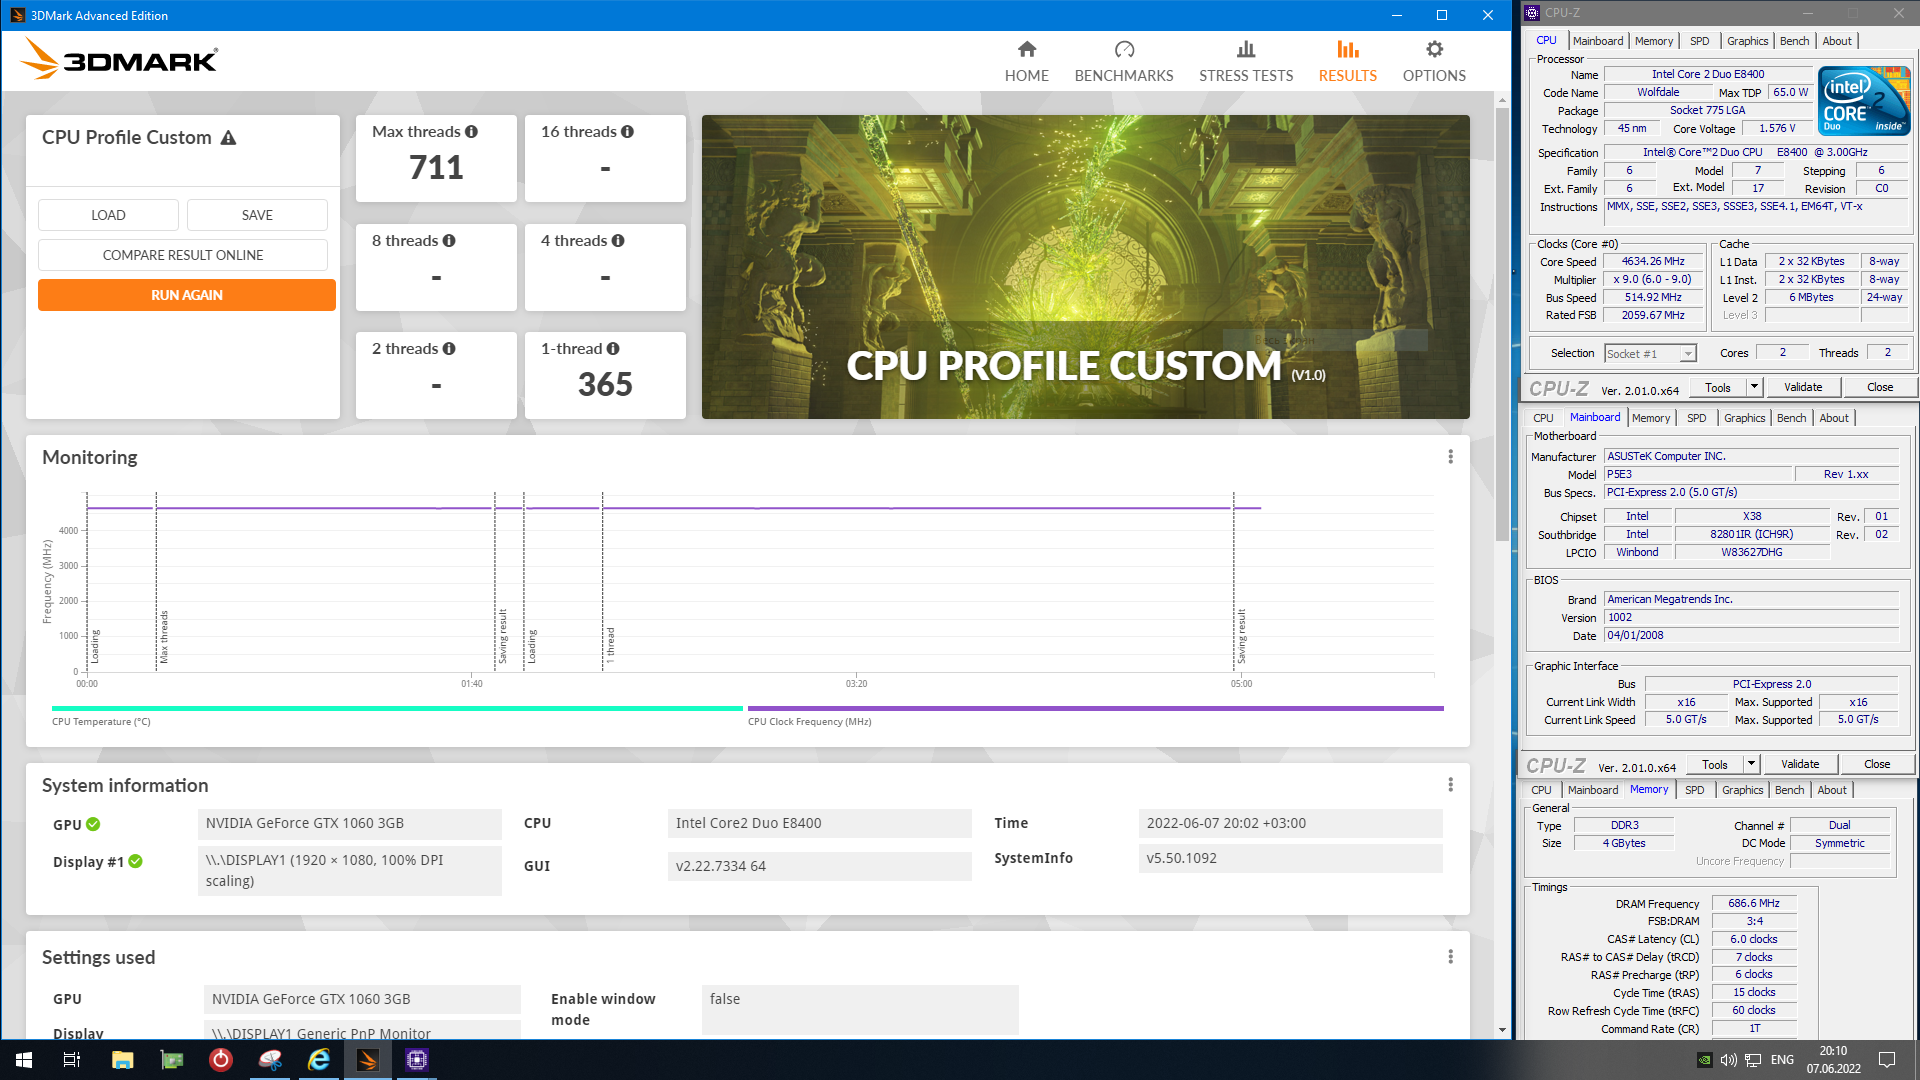Image resolution: width=1920 pixels, height=1080 pixels.
Task: Open File Explorer from the taskbar
Action: (x=122, y=1060)
